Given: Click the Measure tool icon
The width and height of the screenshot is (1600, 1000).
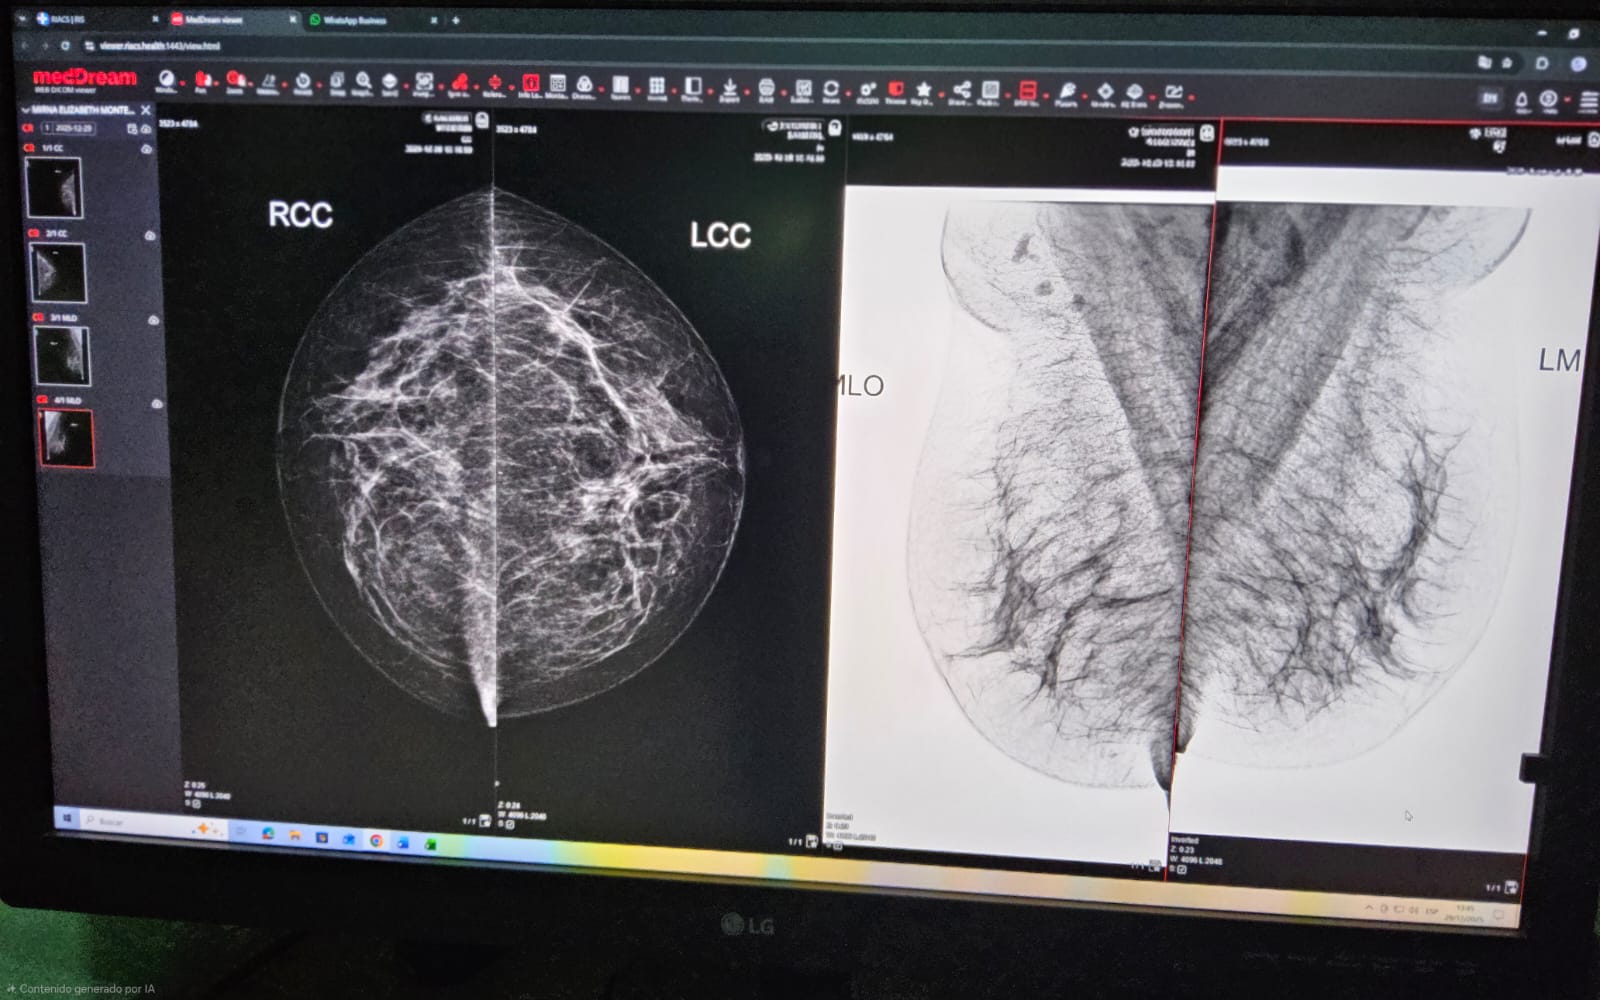Looking at the screenshot, I should click(268, 82).
